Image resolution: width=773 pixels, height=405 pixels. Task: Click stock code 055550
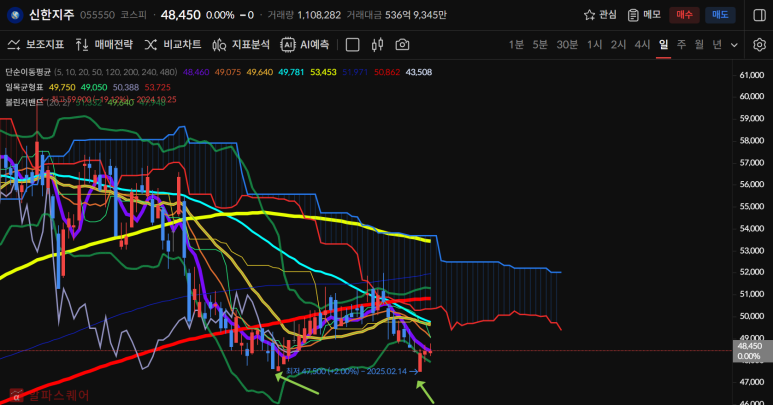(x=97, y=15)
